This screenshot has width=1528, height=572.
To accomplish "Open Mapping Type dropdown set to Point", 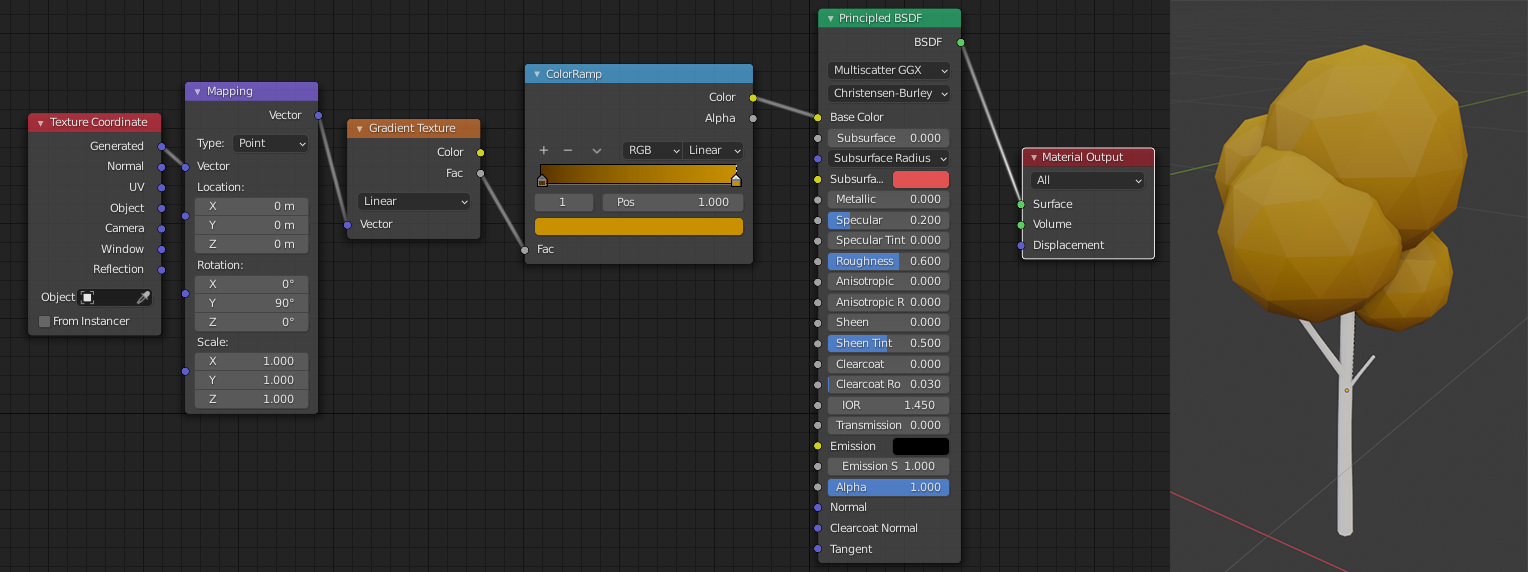I will coord(271,143).
